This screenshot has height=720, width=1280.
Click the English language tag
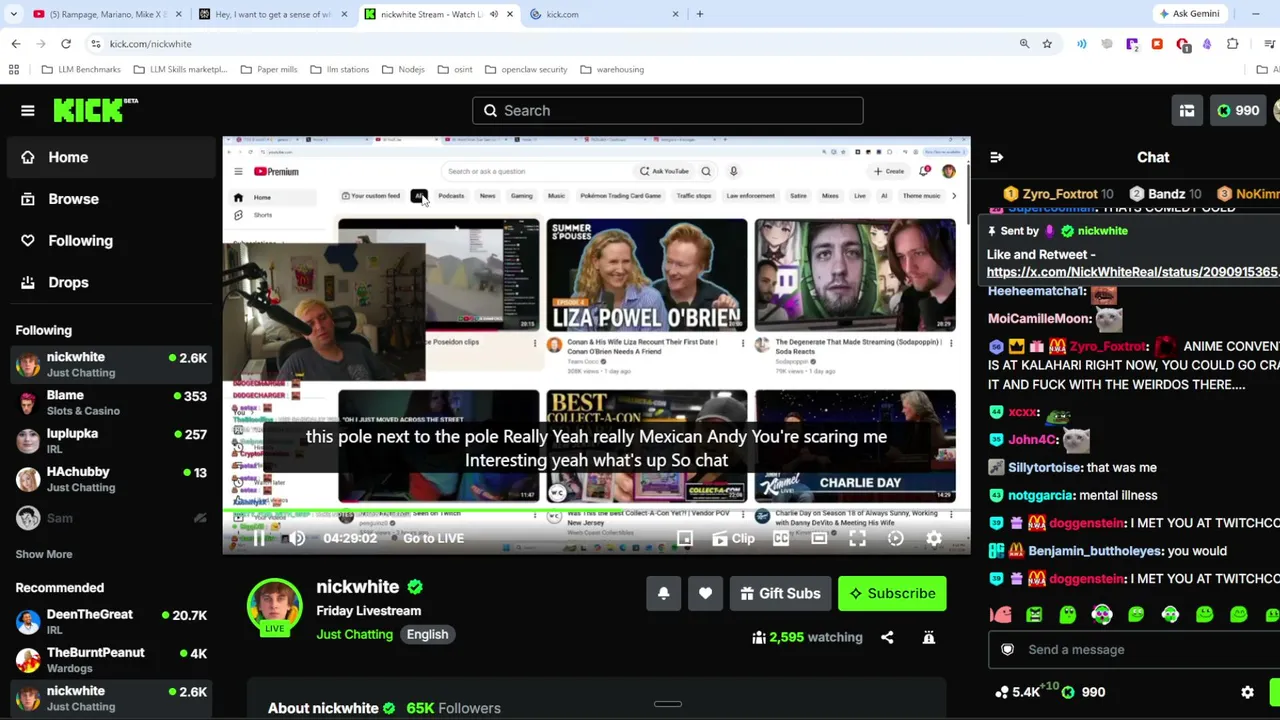point(427,634)
